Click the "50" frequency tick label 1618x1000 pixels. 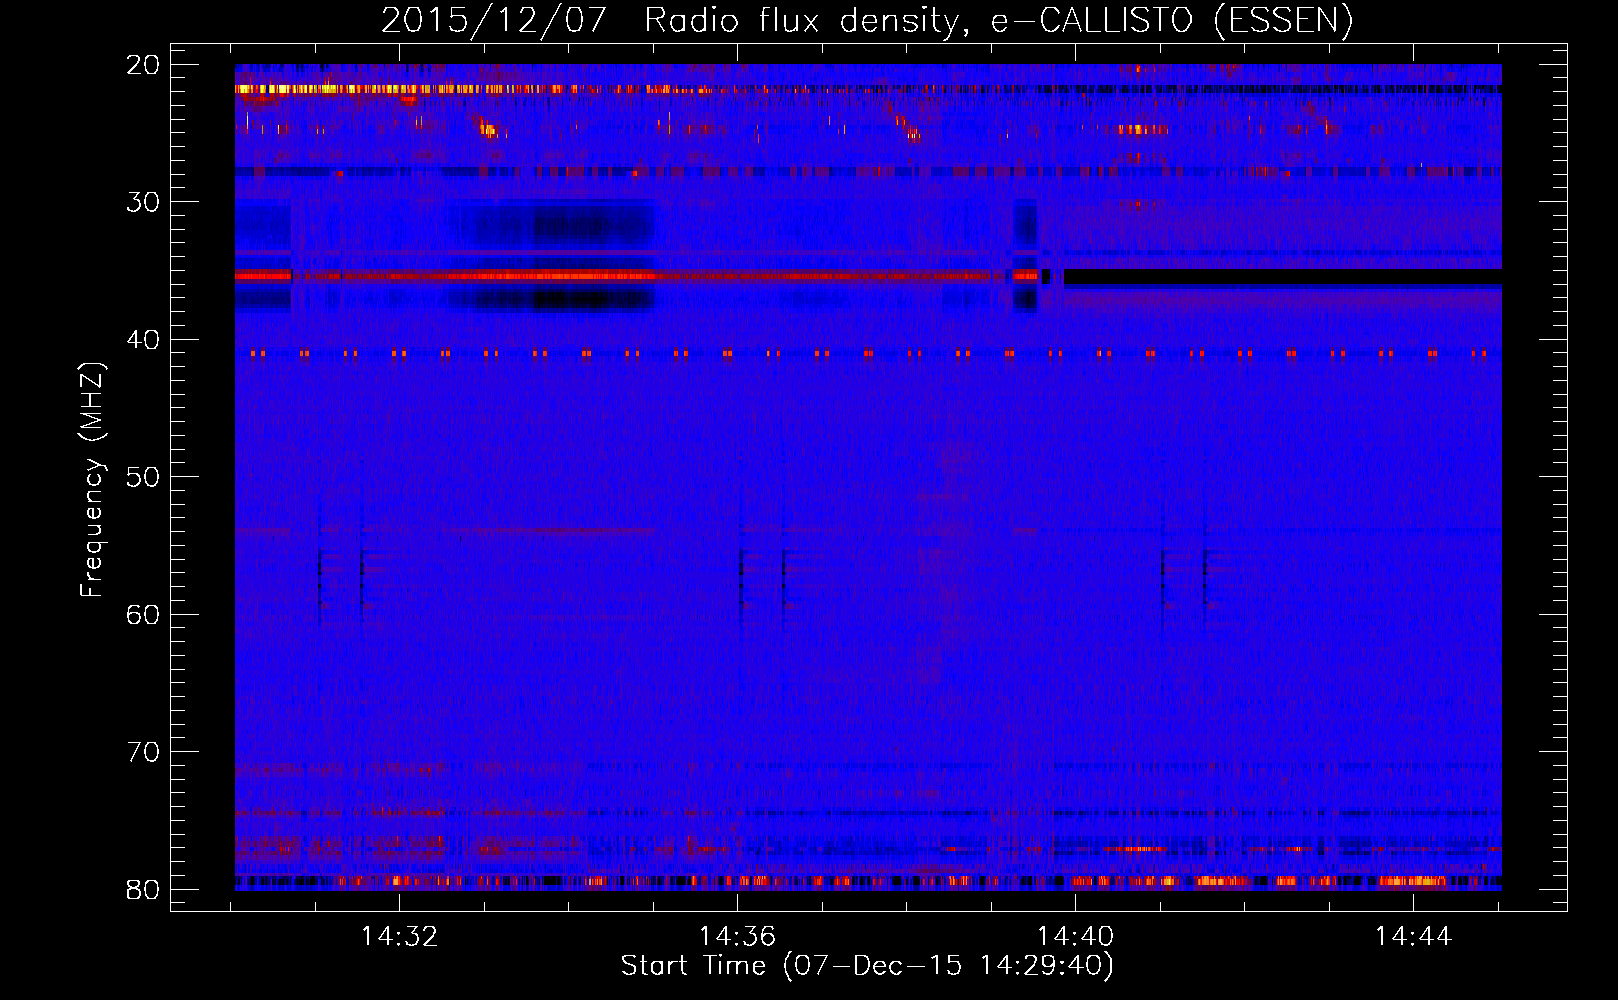pyautogui.click(x=144, y=477)
